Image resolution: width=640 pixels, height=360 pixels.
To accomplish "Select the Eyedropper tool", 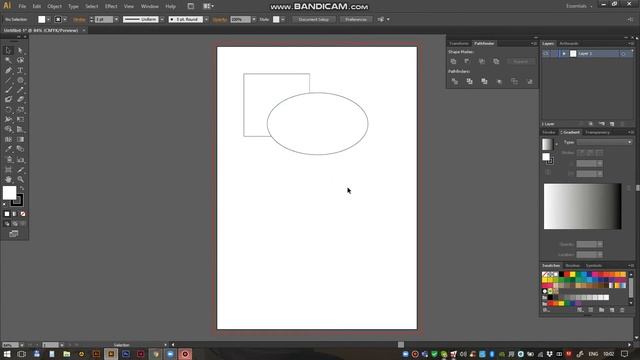I will coord(8,149).
